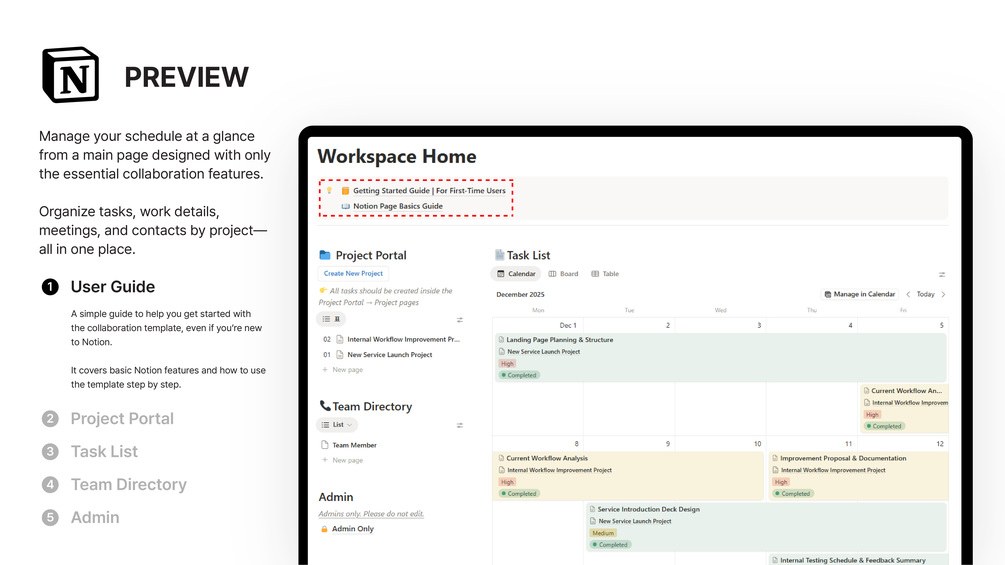Click the Team Directory section heading
The width and height of the screenshot is (1005, 565).
point(372,406)
